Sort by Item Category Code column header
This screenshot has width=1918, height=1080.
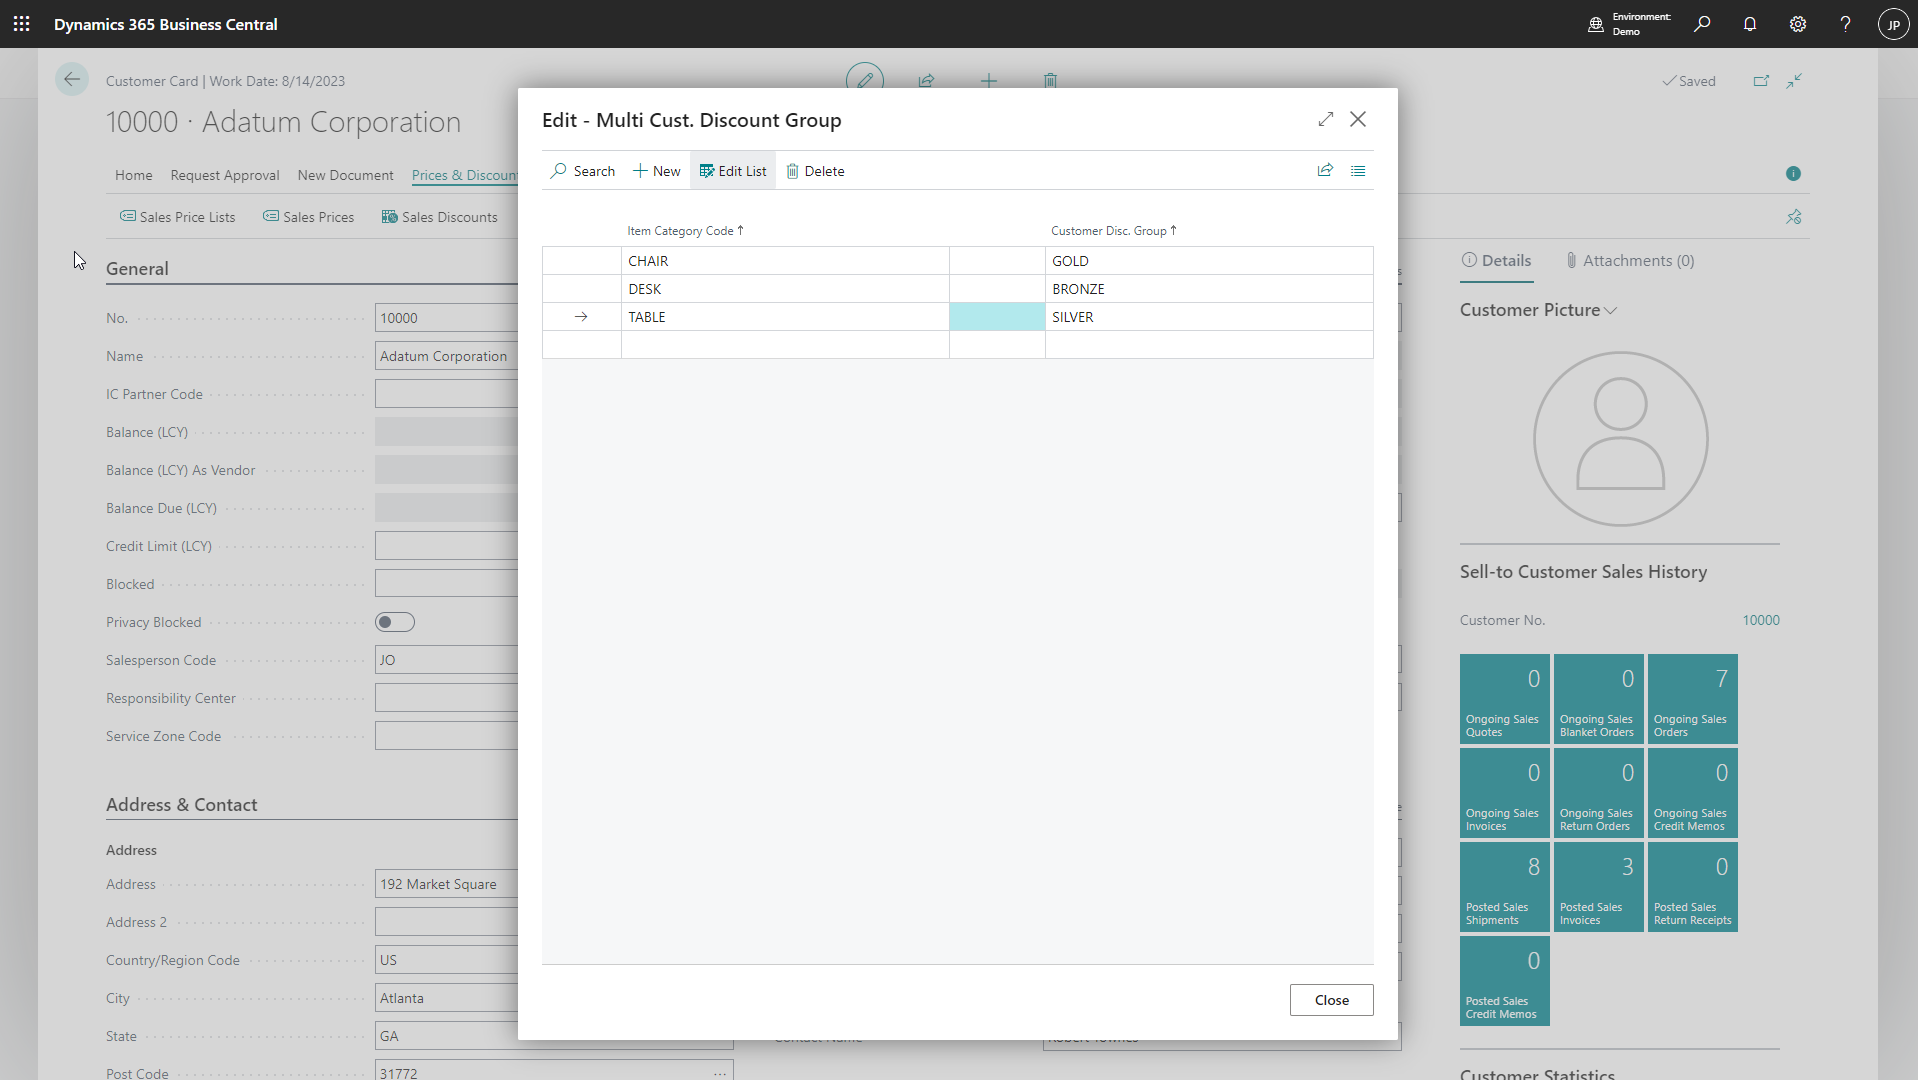point(685,231)
